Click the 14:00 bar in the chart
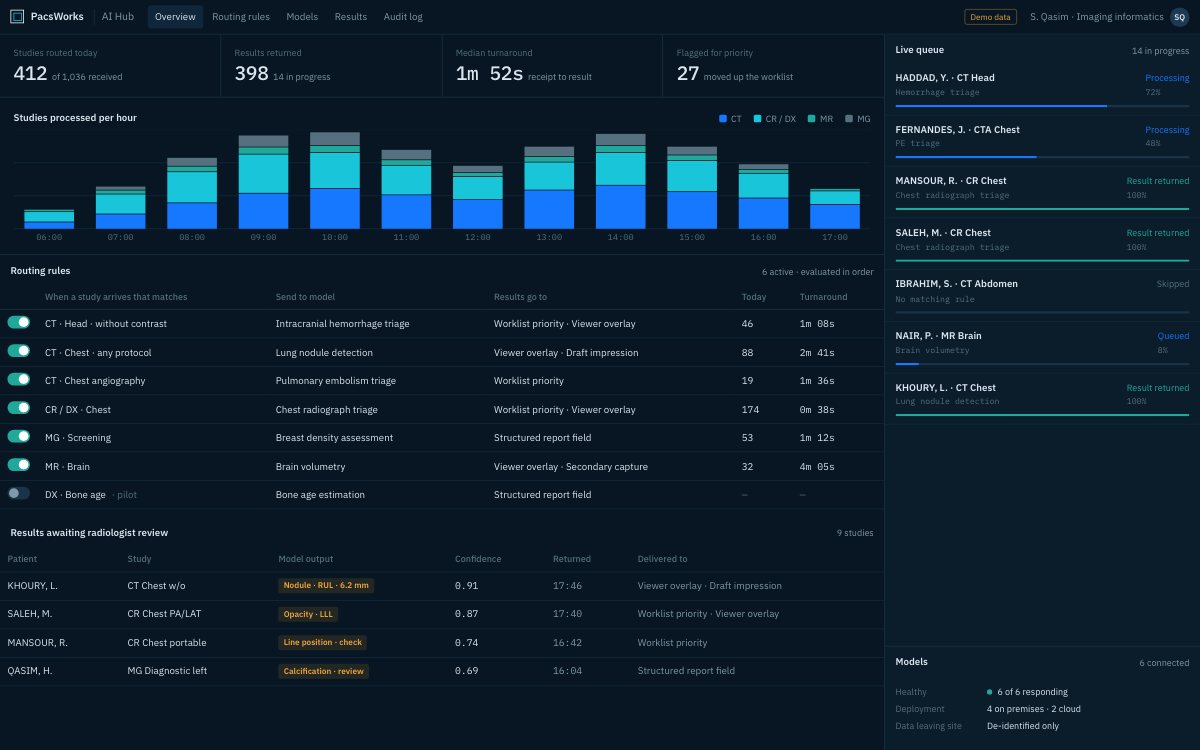 click(x=621, y=181)
